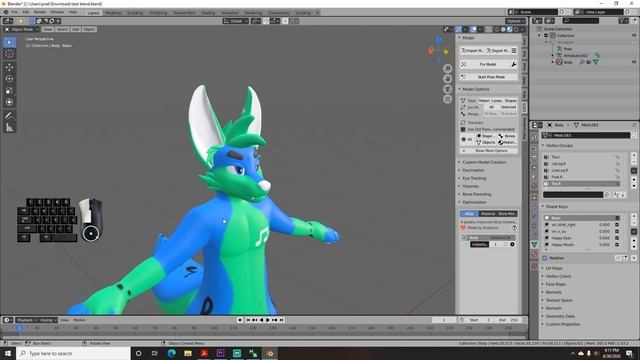Click the help question mark in Optimization panel
Viewport: 640px width, 360px height.
point(514,228)
